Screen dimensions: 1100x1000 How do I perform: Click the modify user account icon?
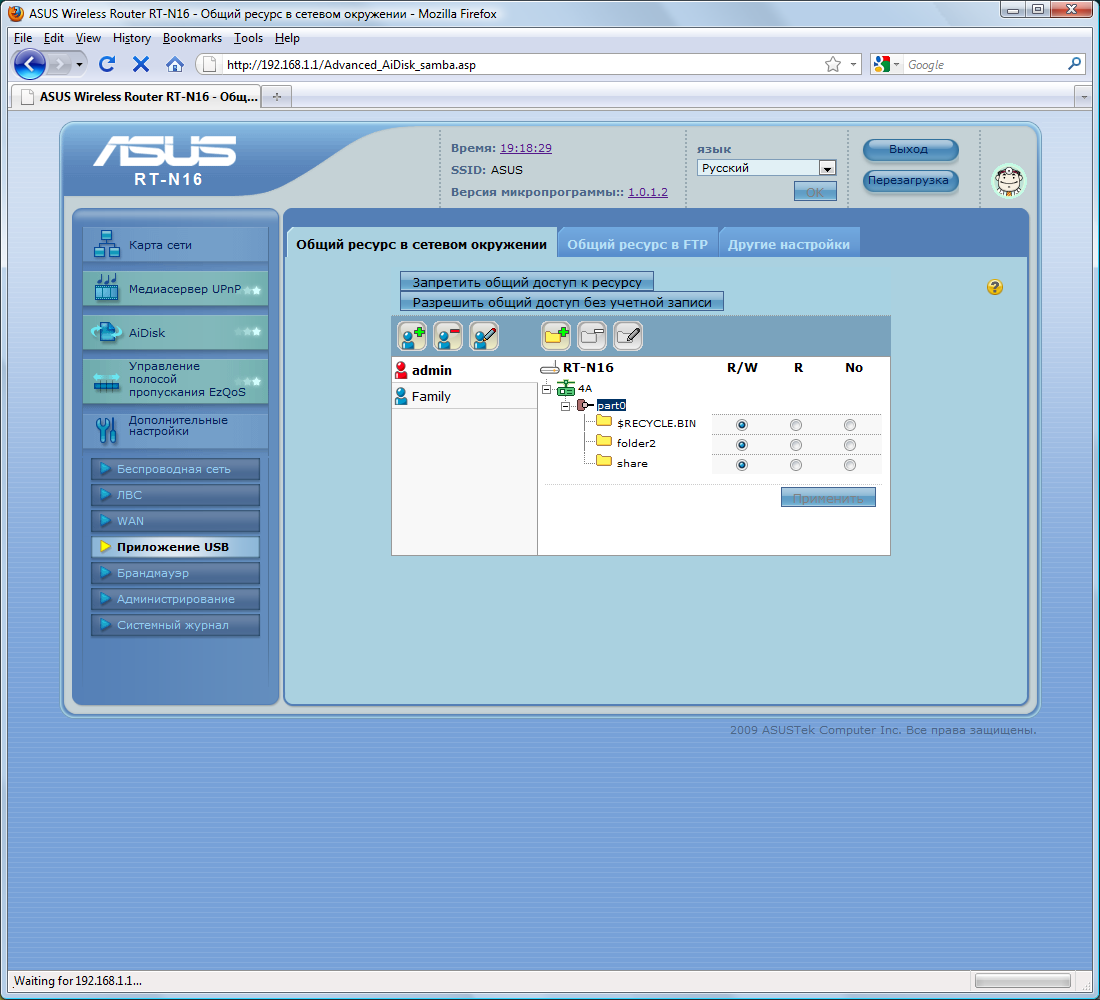pos(484,336)
